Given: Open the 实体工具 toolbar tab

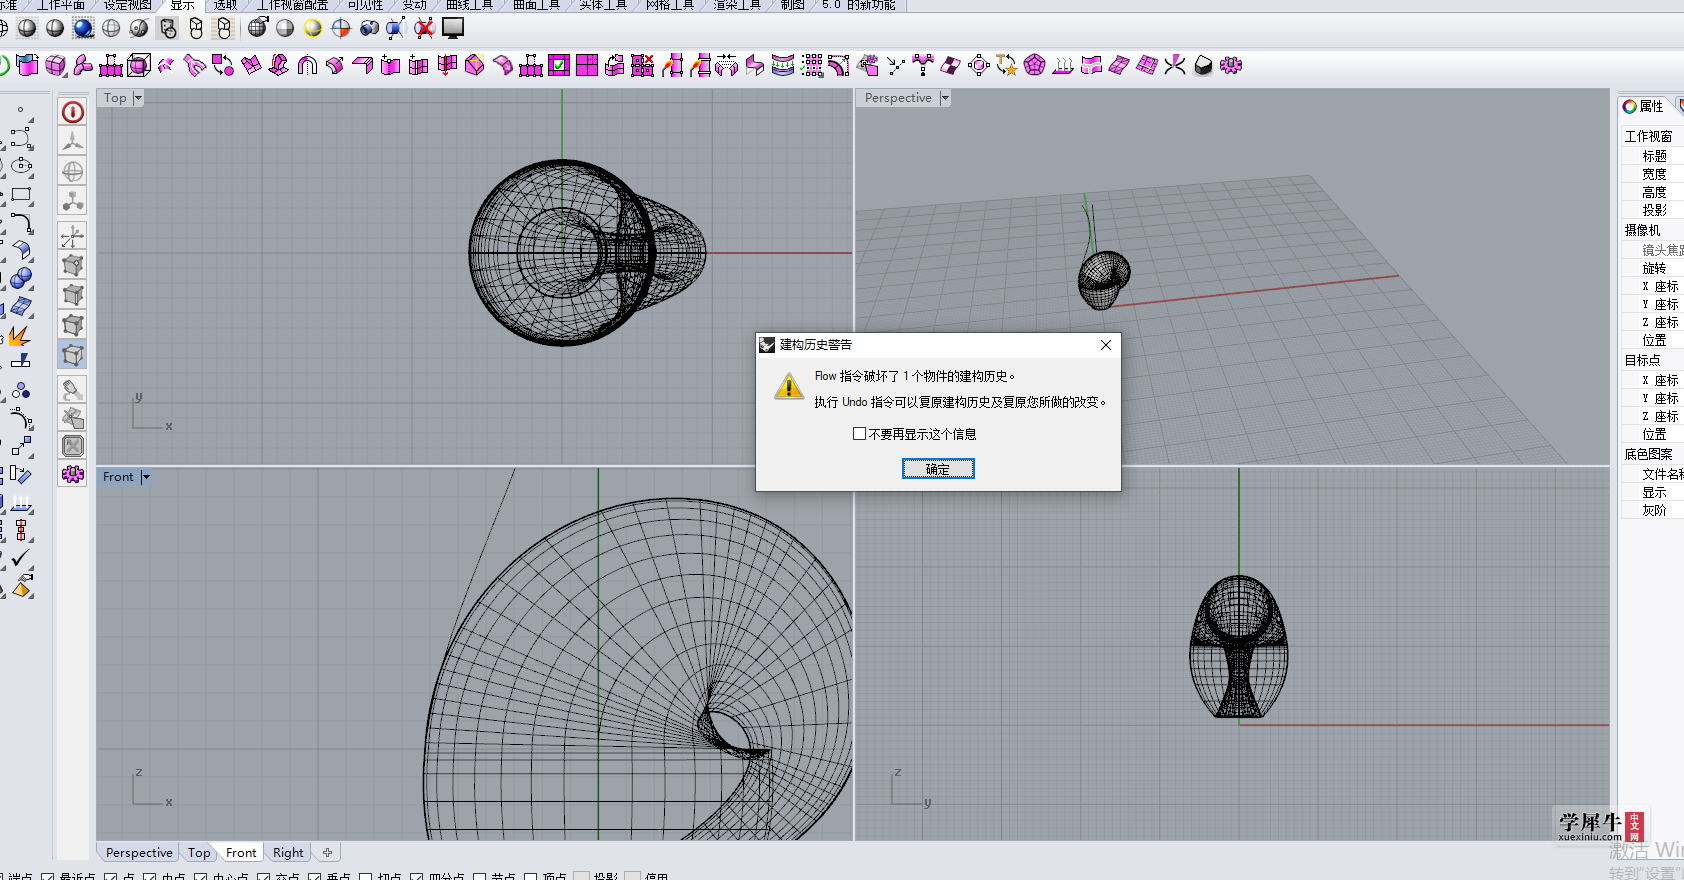Looking at the screenshot, I should [x=603, y=5].
